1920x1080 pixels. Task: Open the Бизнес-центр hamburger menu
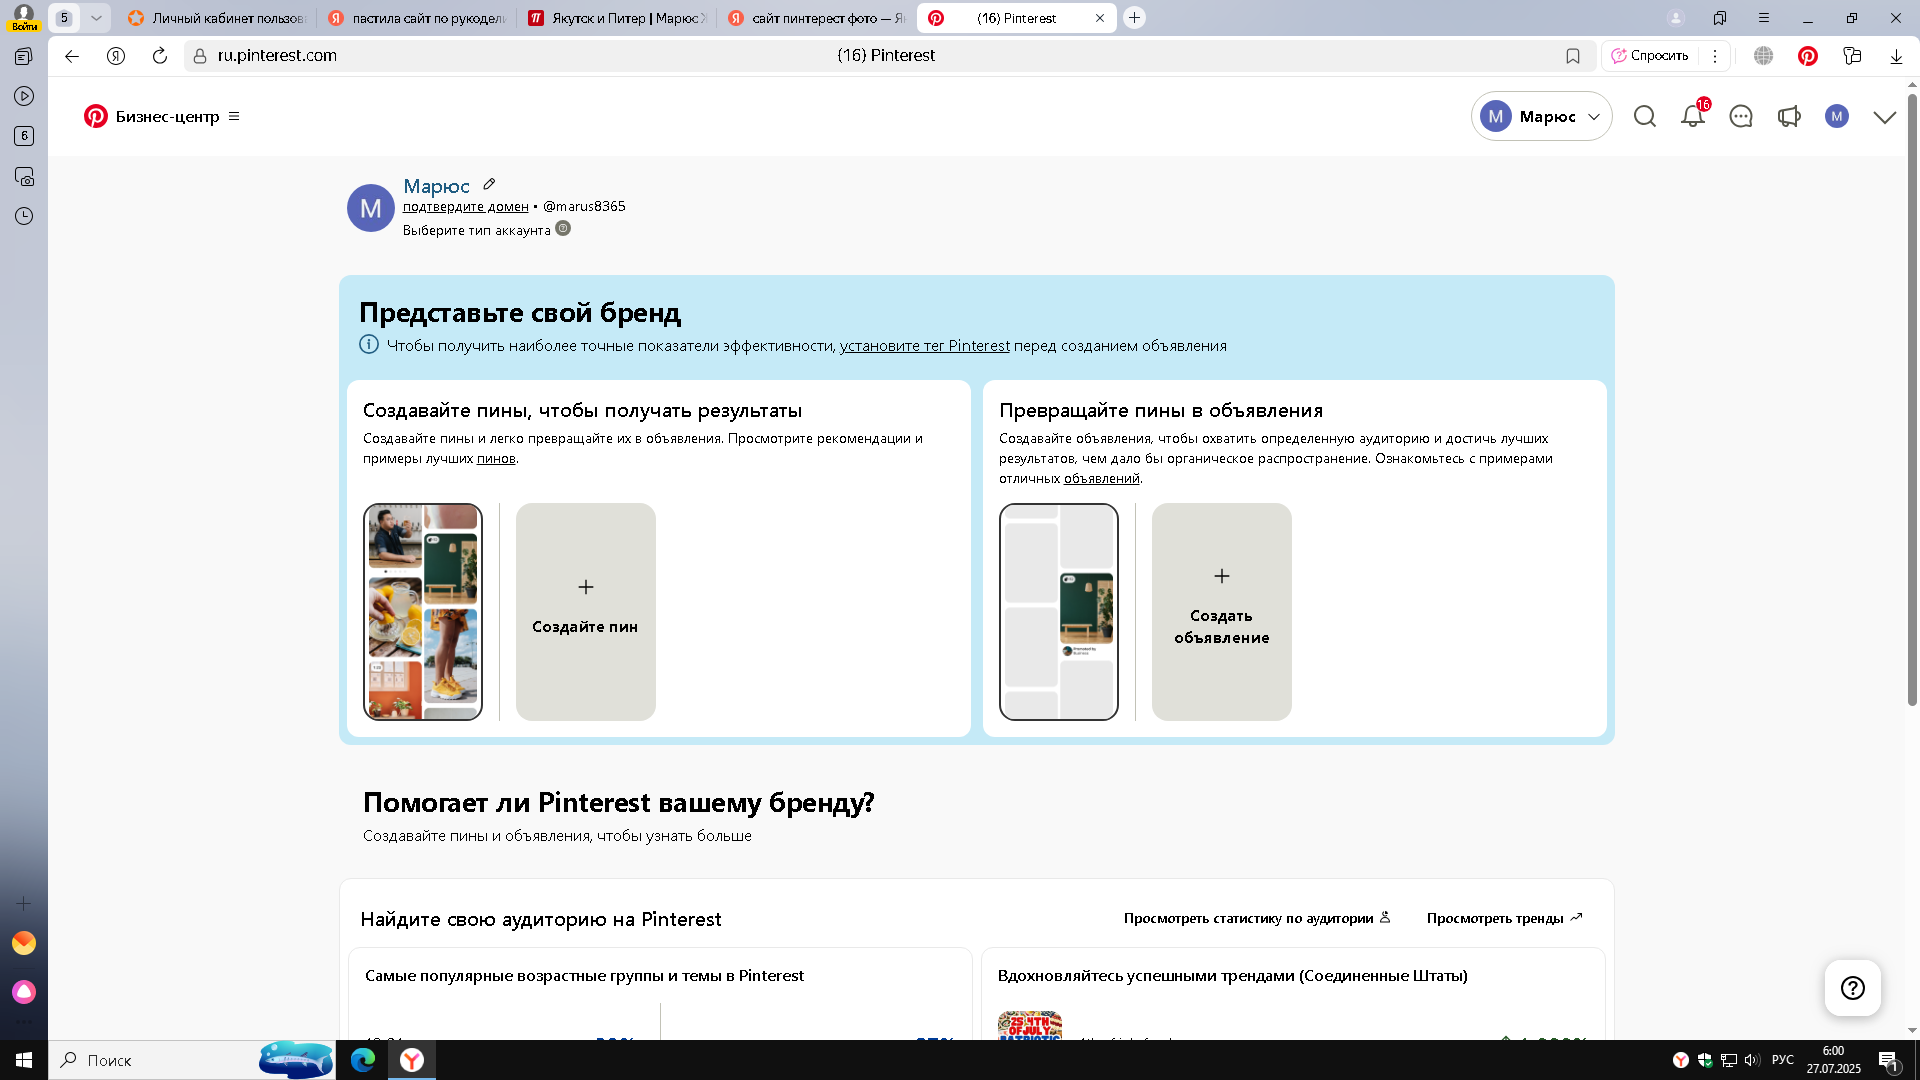click(234, 117)
